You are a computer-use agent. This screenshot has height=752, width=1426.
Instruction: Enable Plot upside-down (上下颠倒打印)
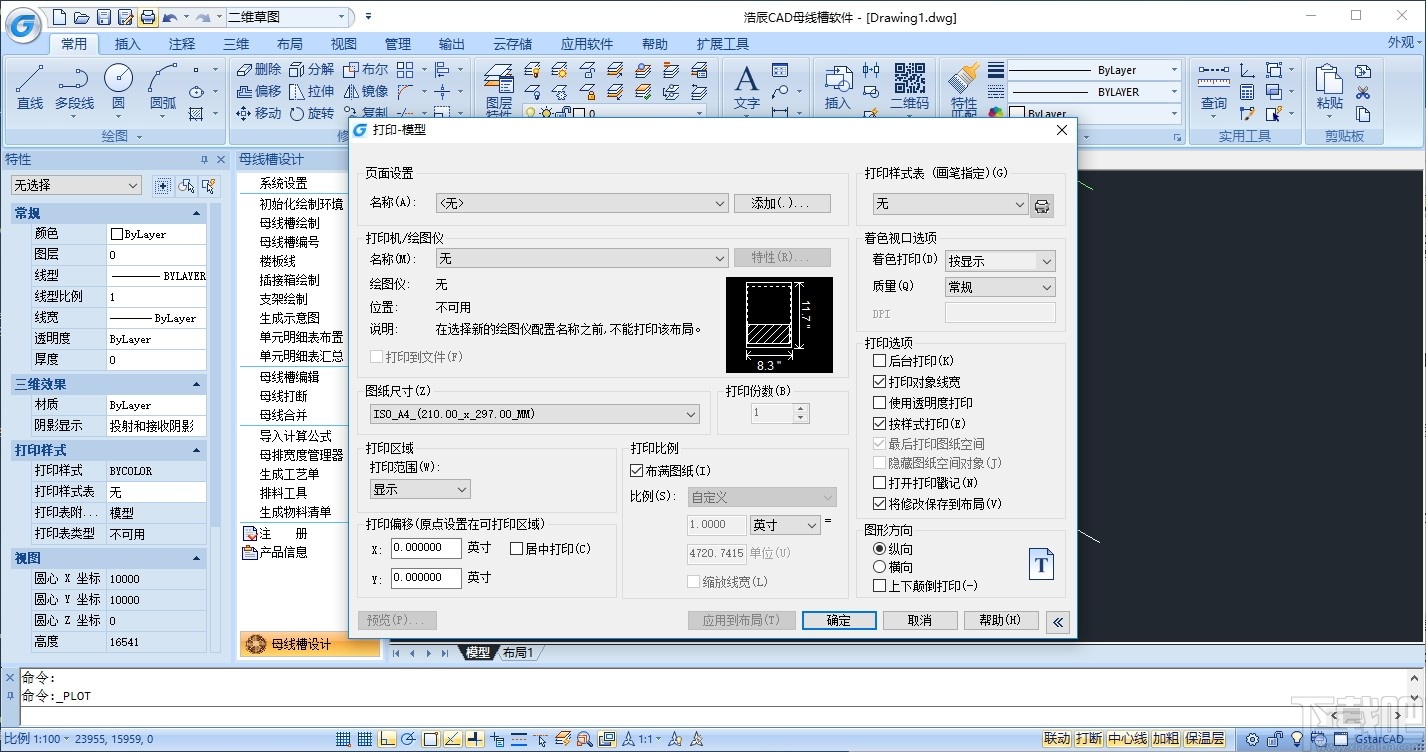coord(880,586)
